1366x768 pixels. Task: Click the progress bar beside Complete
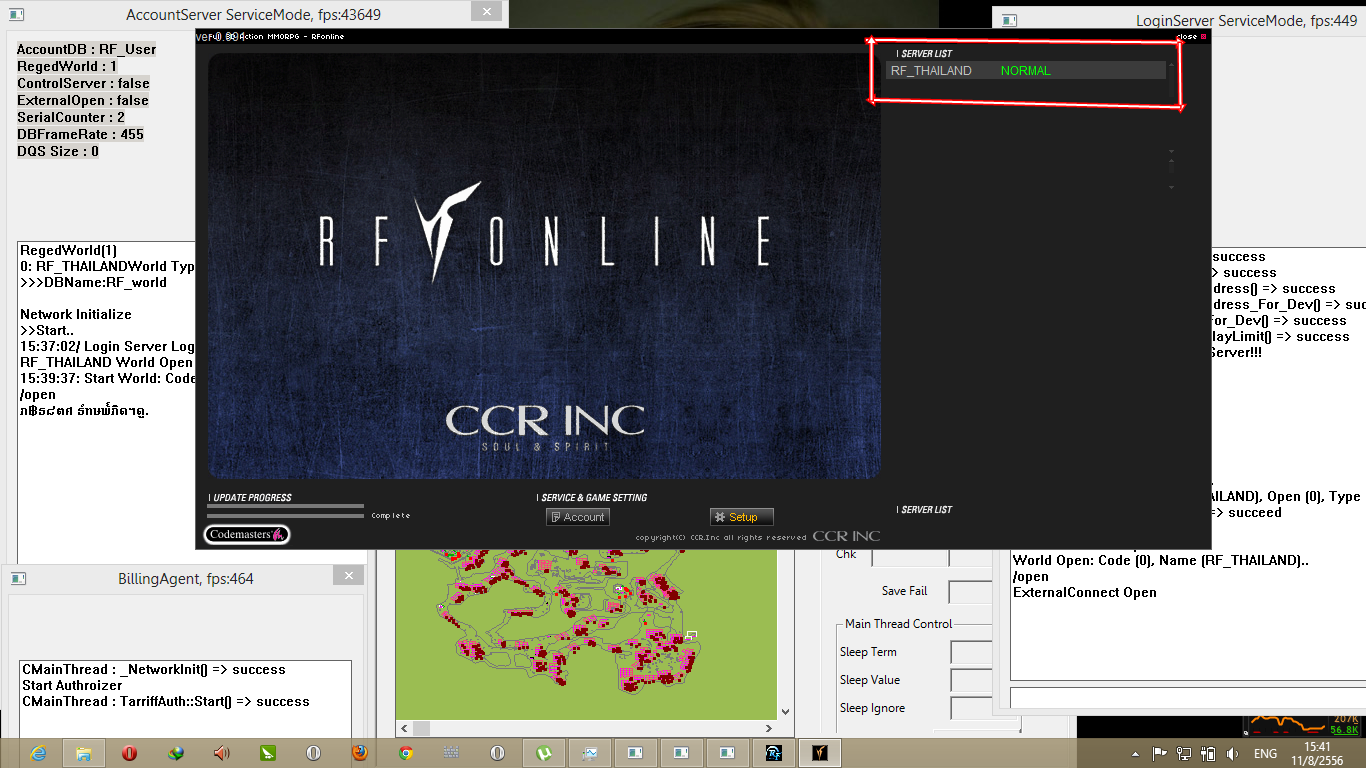pos(286,516)
